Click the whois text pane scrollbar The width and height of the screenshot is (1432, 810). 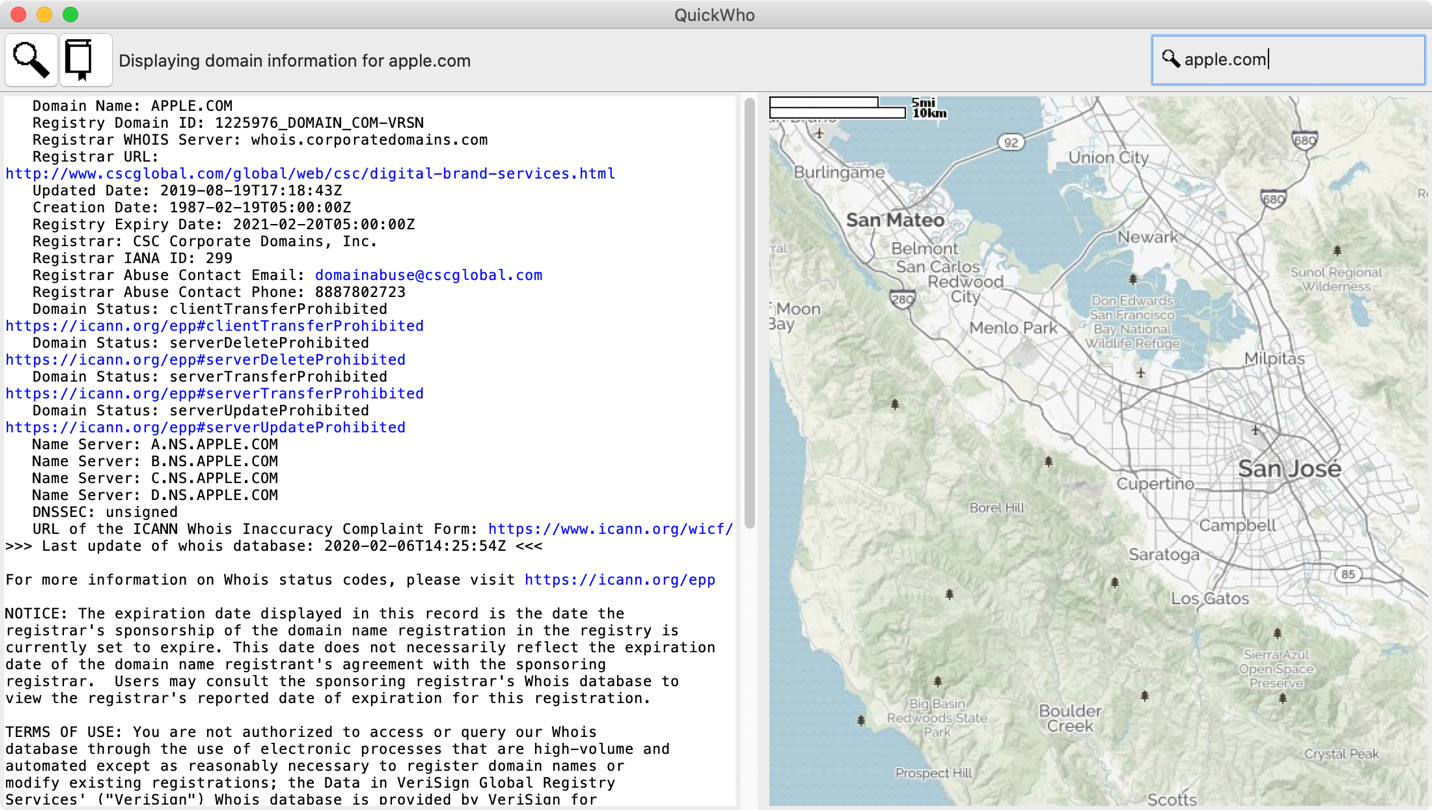coord(750,313)
